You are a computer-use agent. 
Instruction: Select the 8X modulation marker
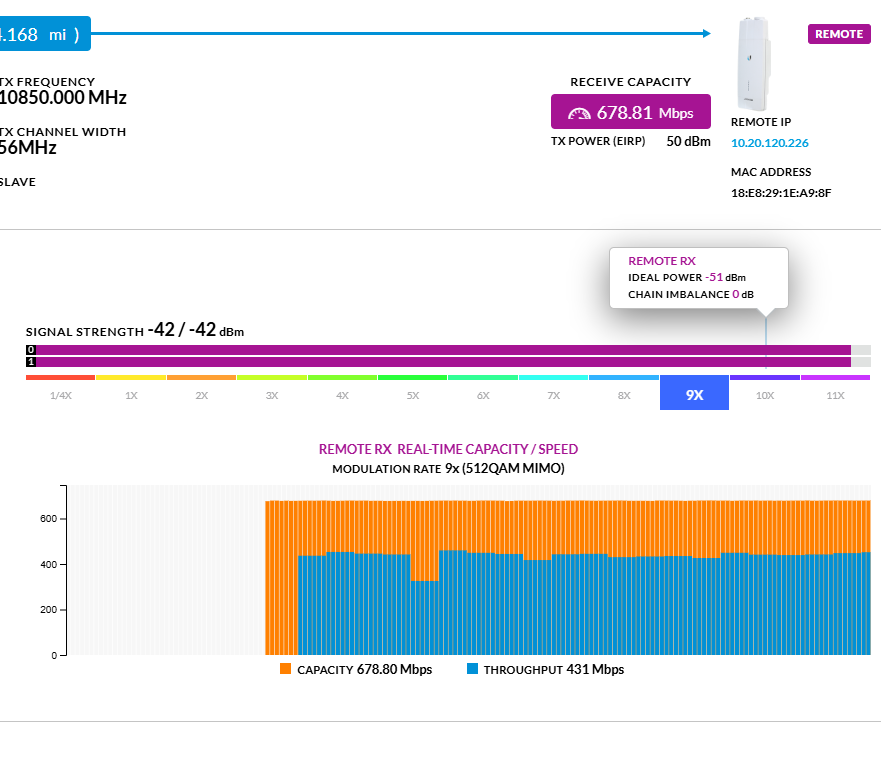pos(623,396)
